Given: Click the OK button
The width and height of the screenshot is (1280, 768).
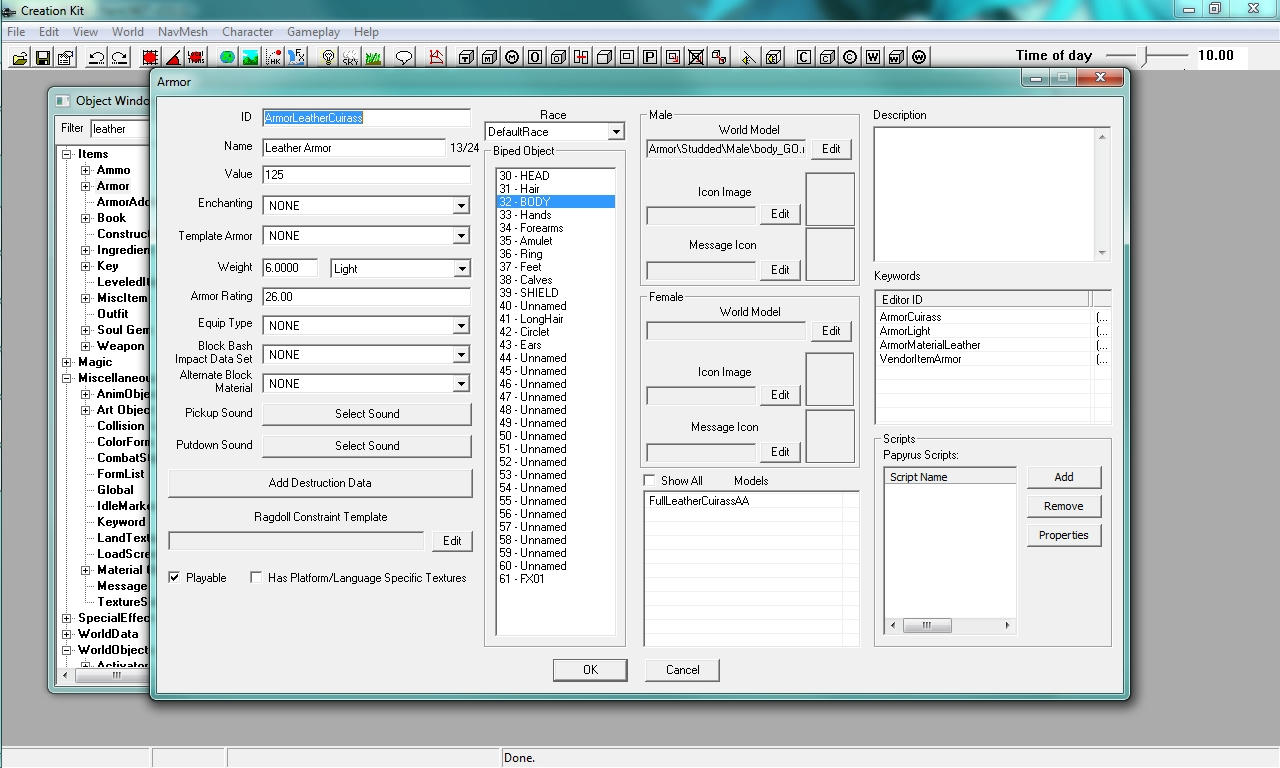Looking at the screenshot, I should (x=590, y=670).
